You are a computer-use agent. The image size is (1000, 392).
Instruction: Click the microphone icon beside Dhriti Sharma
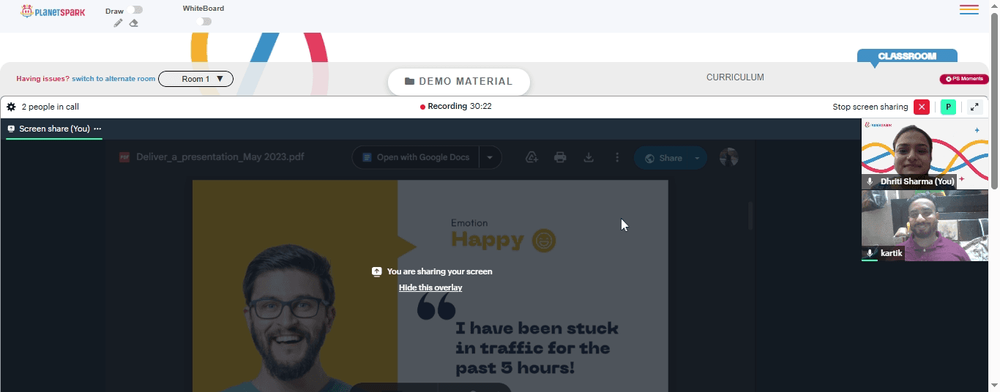[x=869, y=182]
